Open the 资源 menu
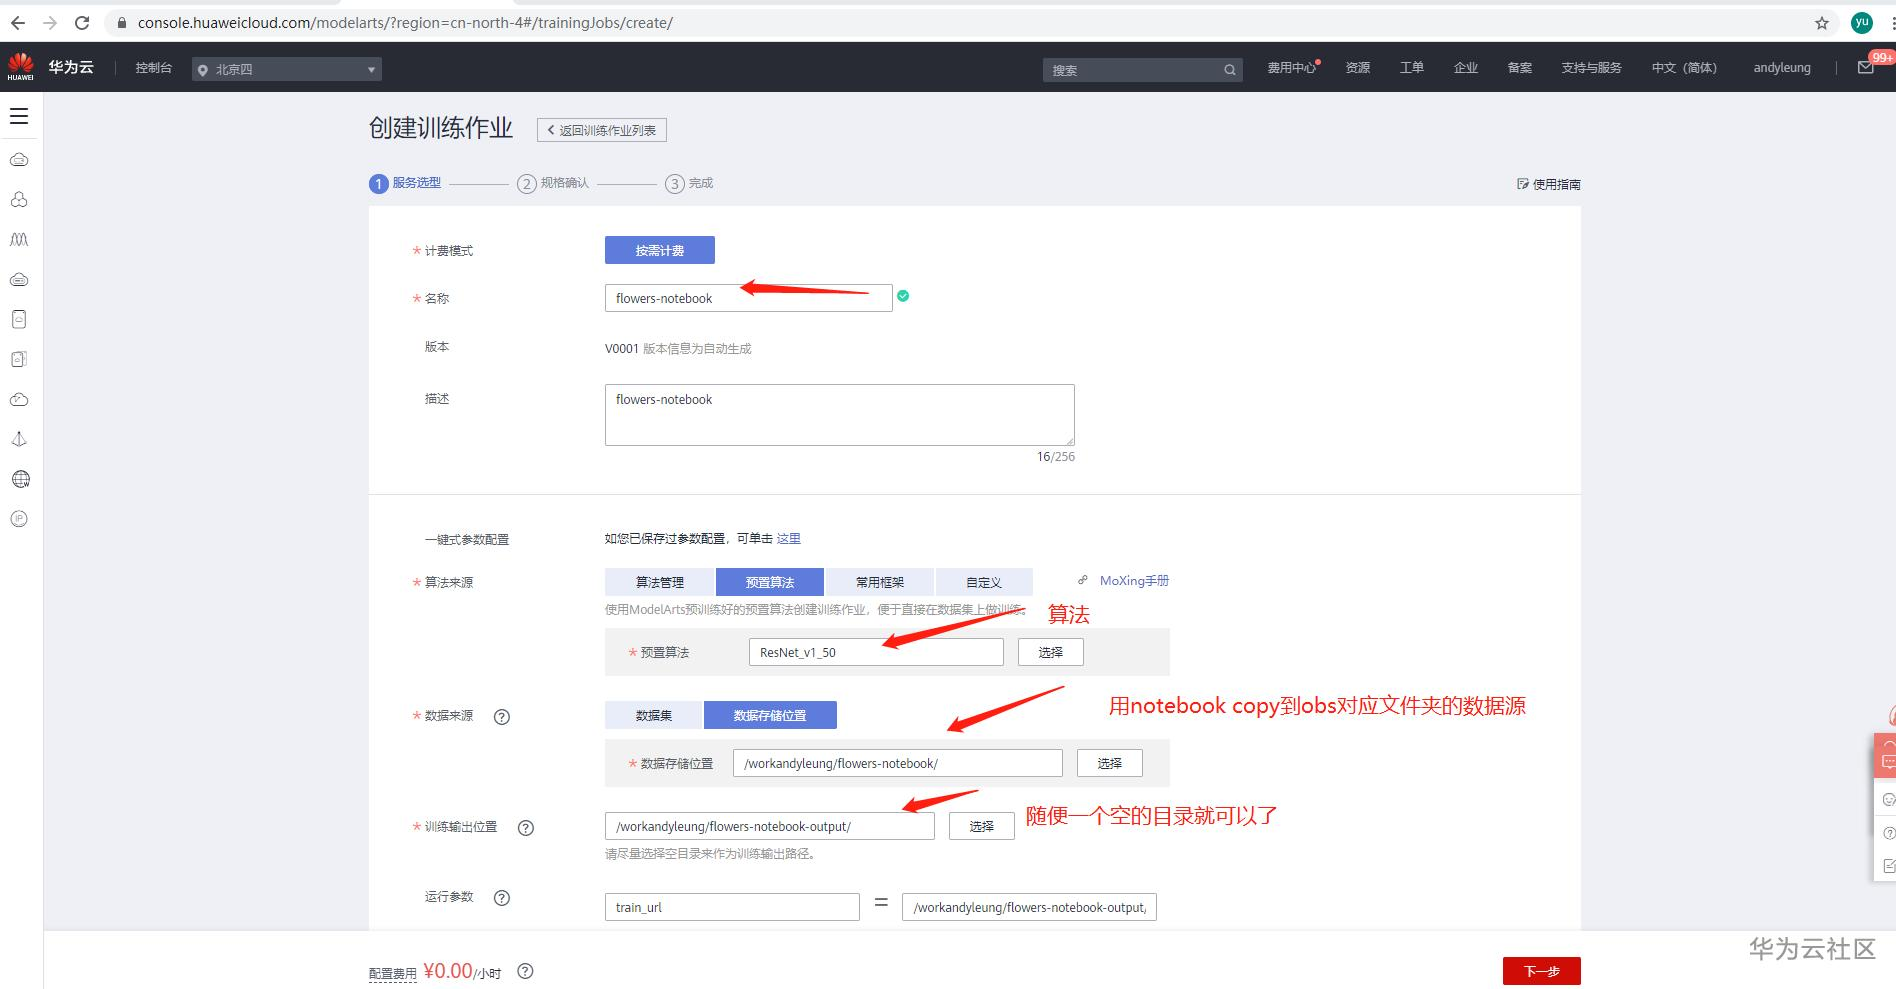Viewport: 1896px width, 989px height. point(1358,68)
